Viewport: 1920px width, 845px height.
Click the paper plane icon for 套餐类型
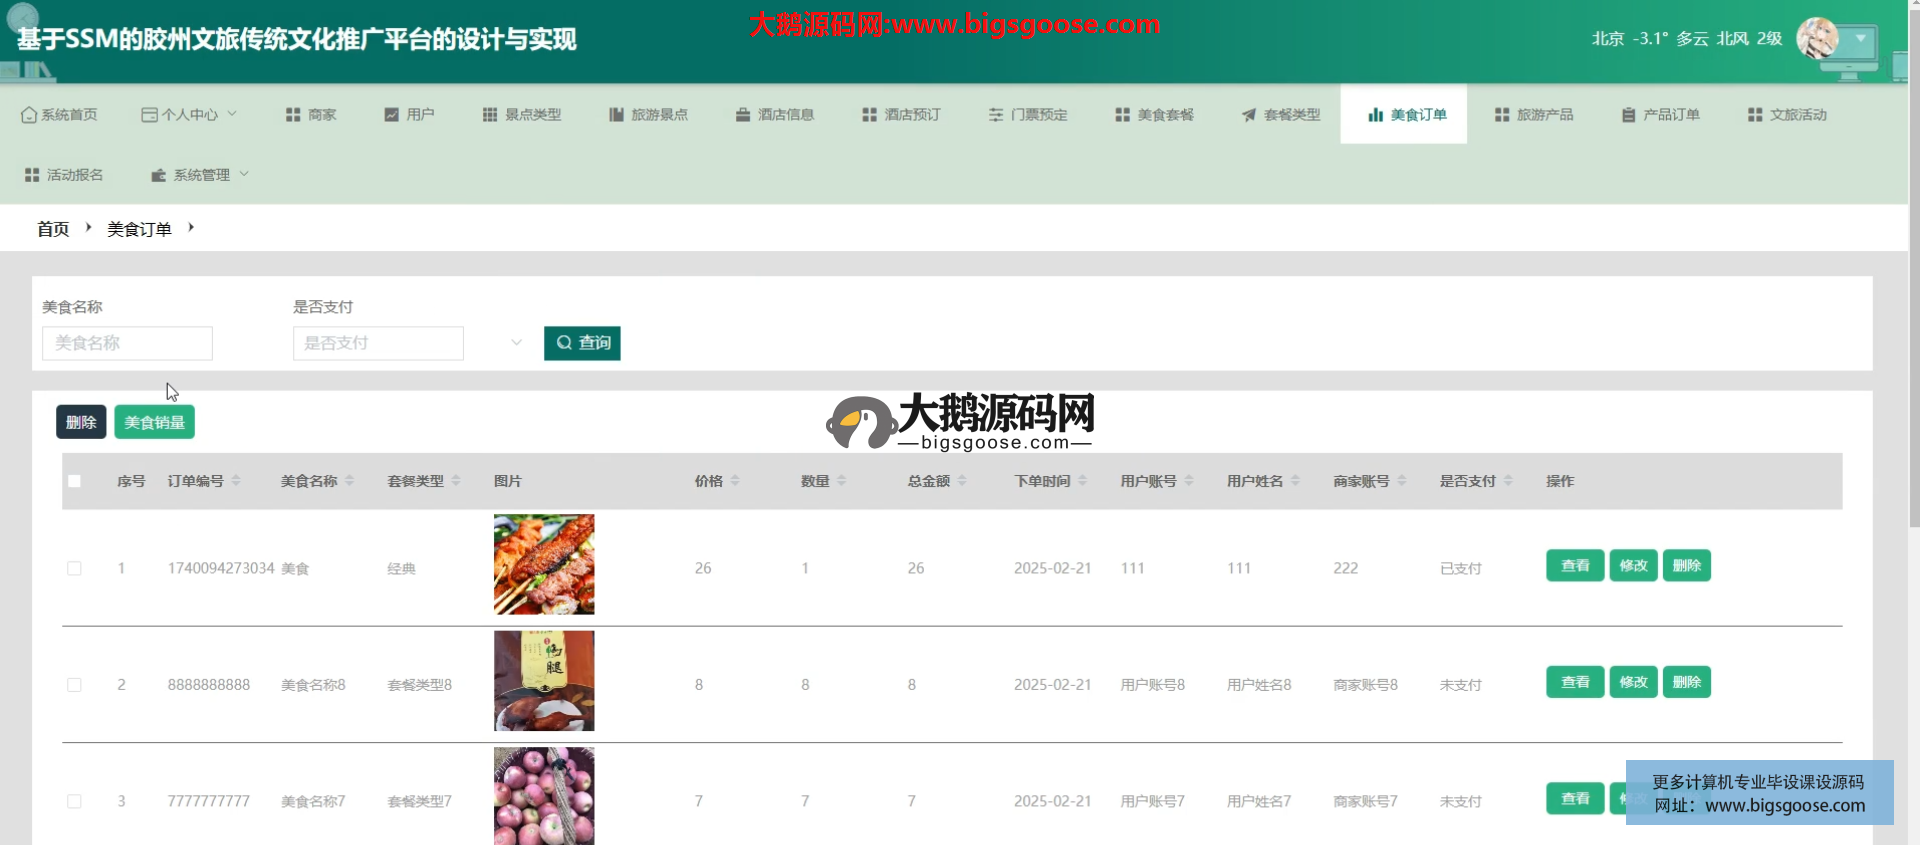click(1249, 115)
